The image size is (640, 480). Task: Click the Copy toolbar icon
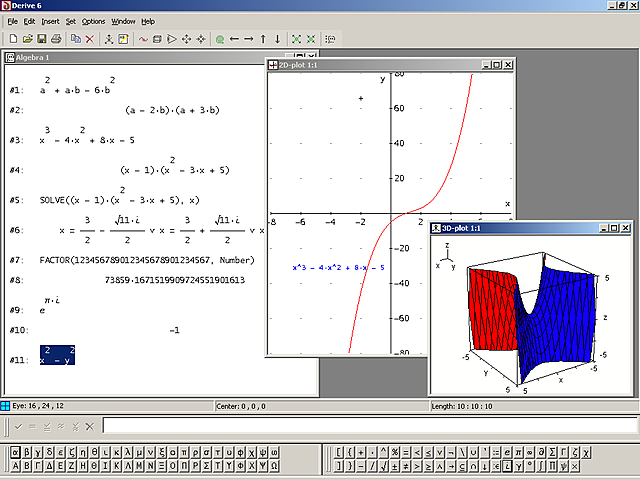tap(76, 39)
